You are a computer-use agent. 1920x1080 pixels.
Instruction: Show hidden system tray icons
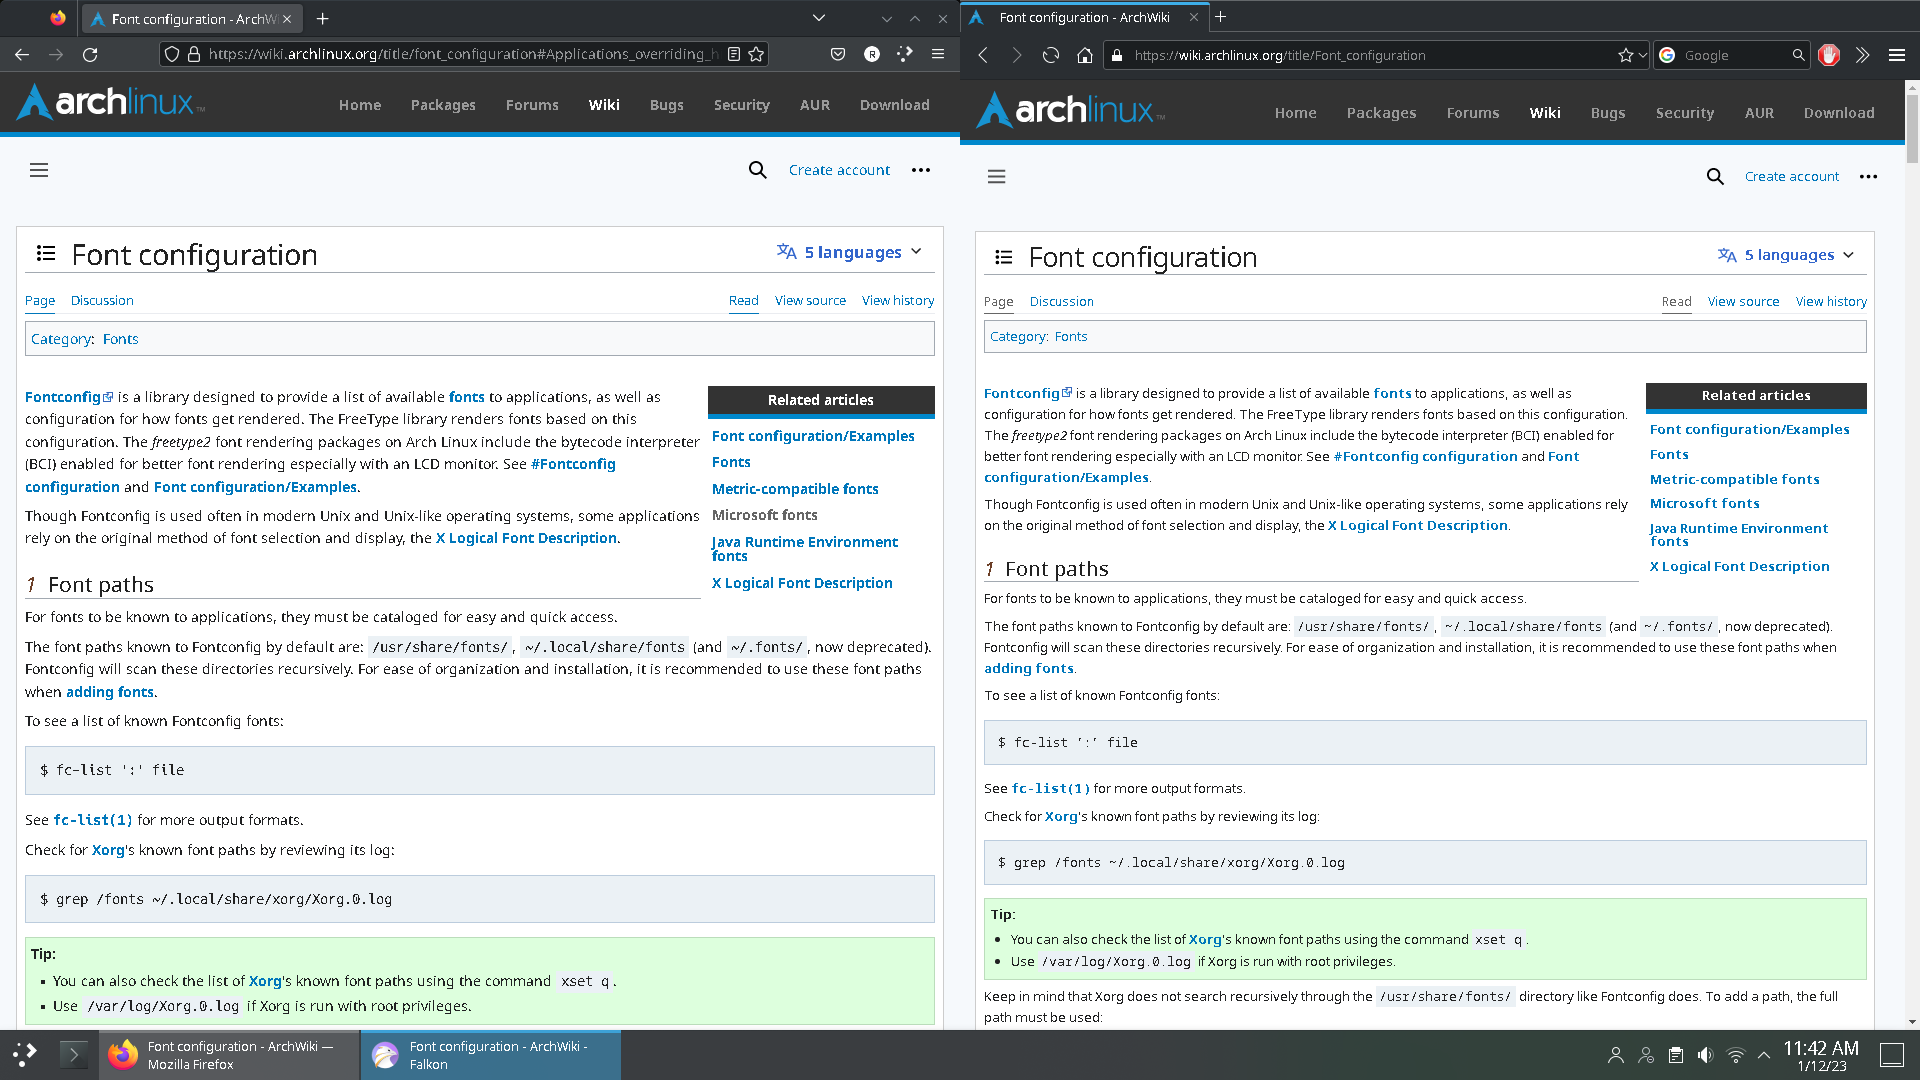tap(1764, 1055)
